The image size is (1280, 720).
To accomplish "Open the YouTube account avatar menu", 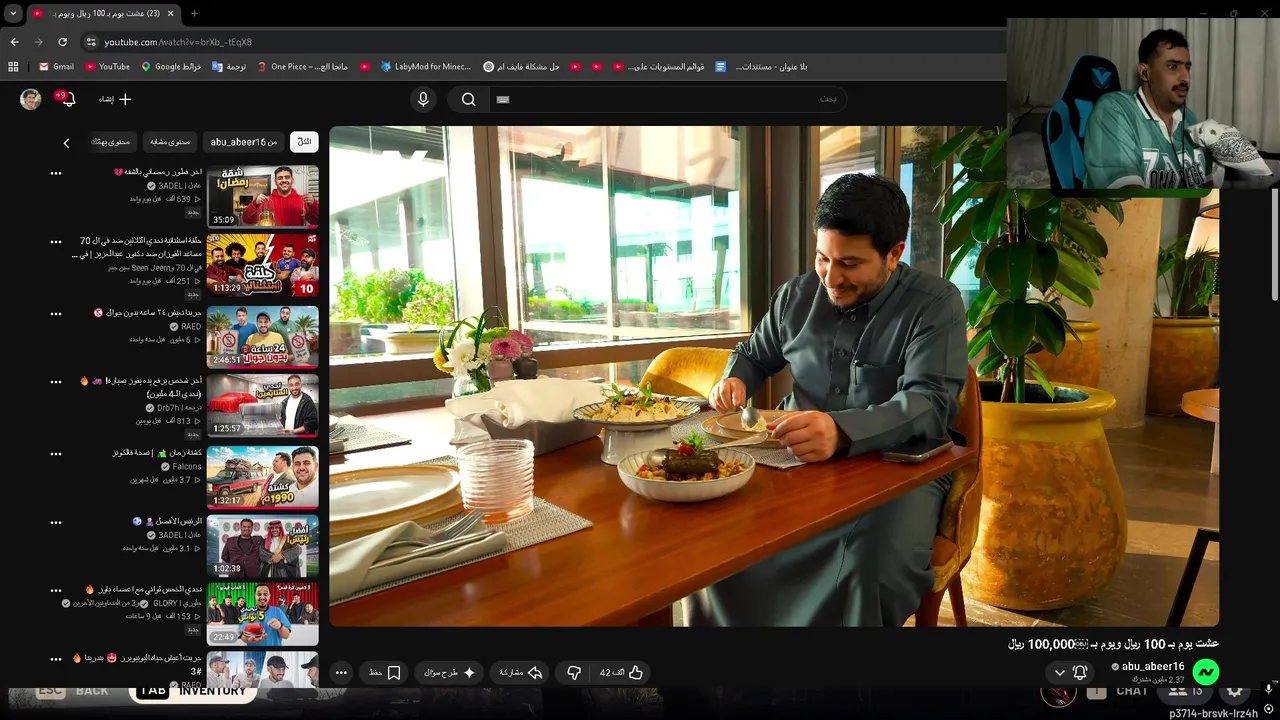I will (31, 99).
